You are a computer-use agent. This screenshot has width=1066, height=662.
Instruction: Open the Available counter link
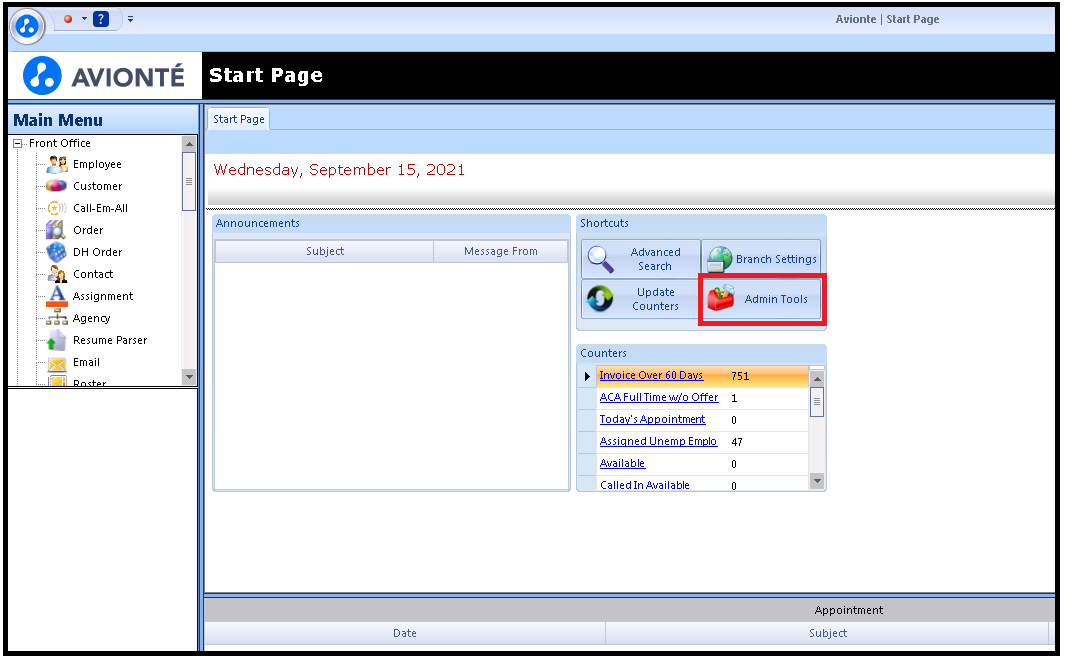click(x=622, y=464)
